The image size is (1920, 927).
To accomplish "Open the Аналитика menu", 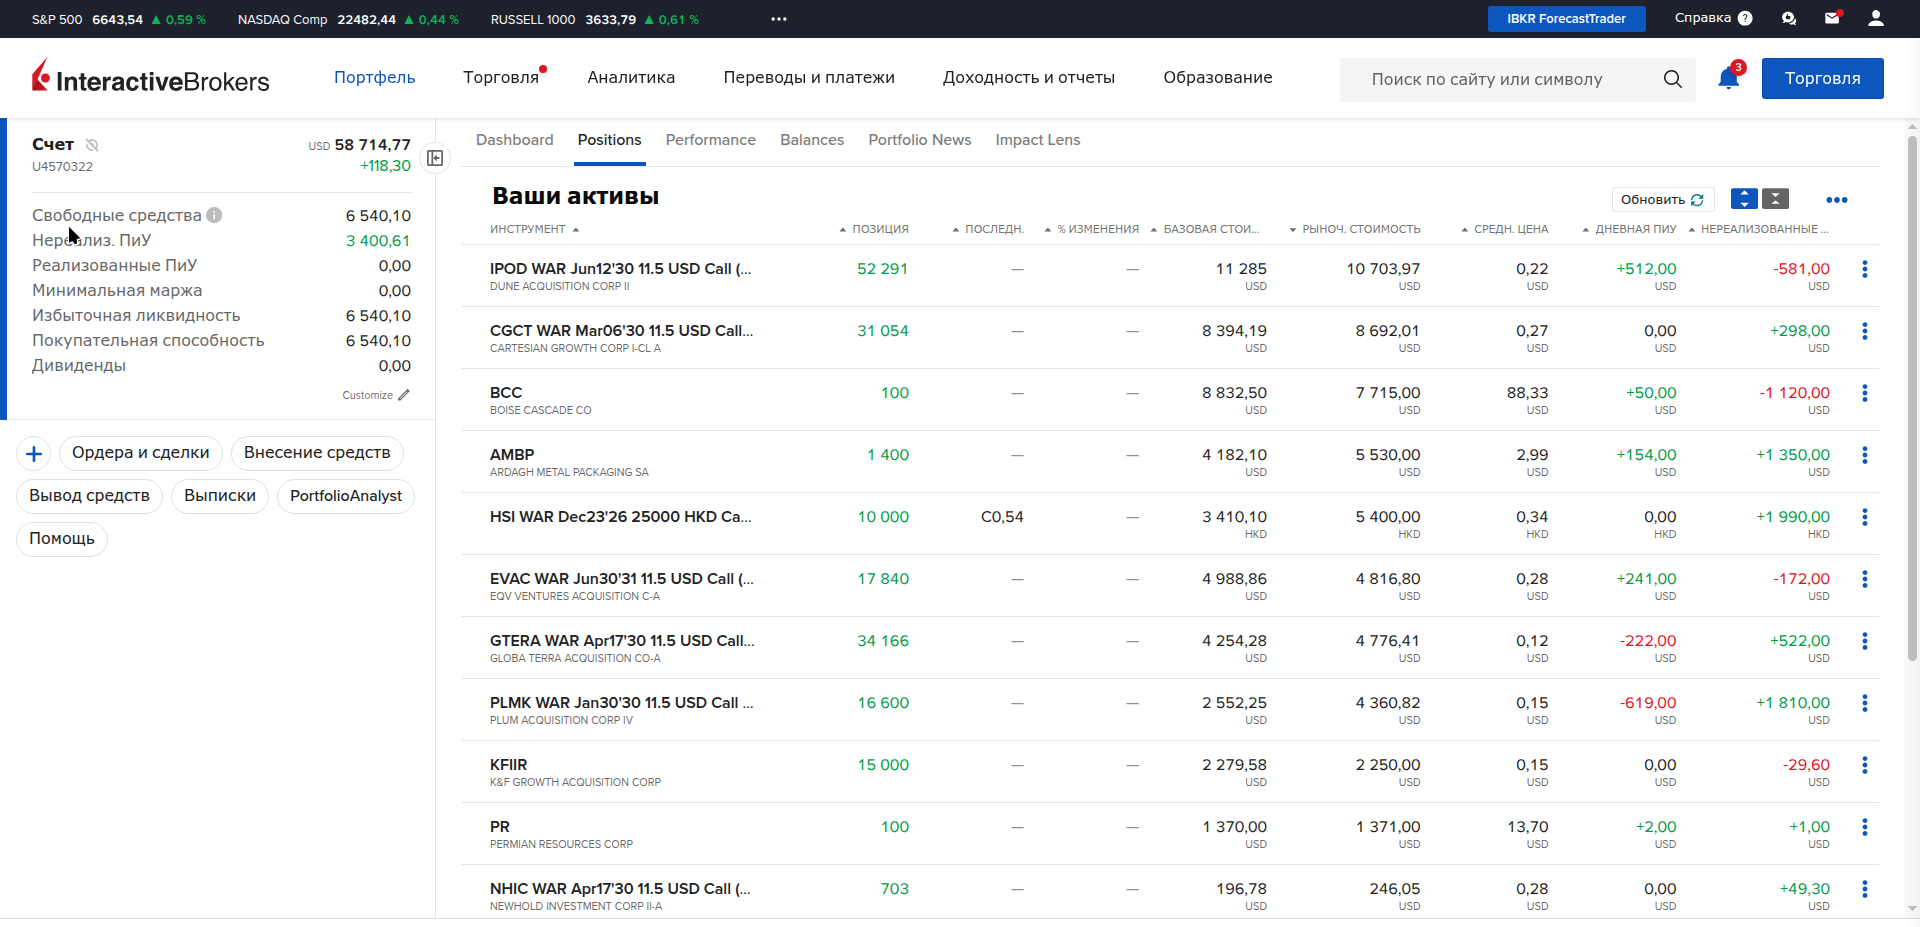I will pos(631,77).
